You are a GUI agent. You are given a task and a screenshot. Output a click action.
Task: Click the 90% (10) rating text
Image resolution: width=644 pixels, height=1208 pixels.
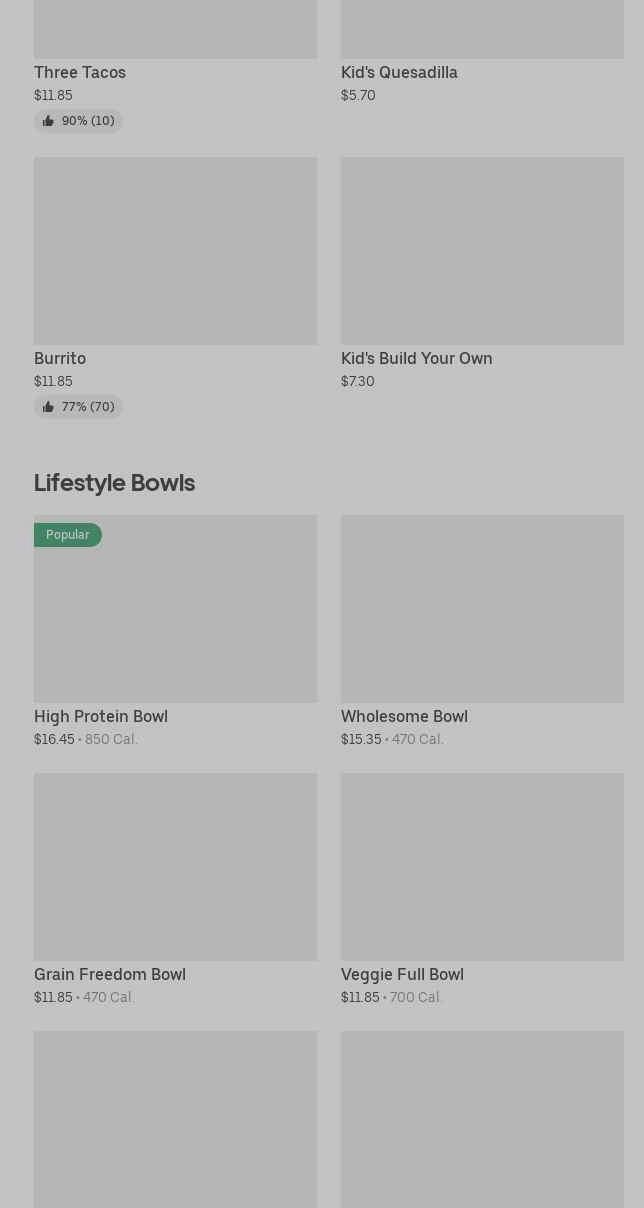[x=88, y=121]
